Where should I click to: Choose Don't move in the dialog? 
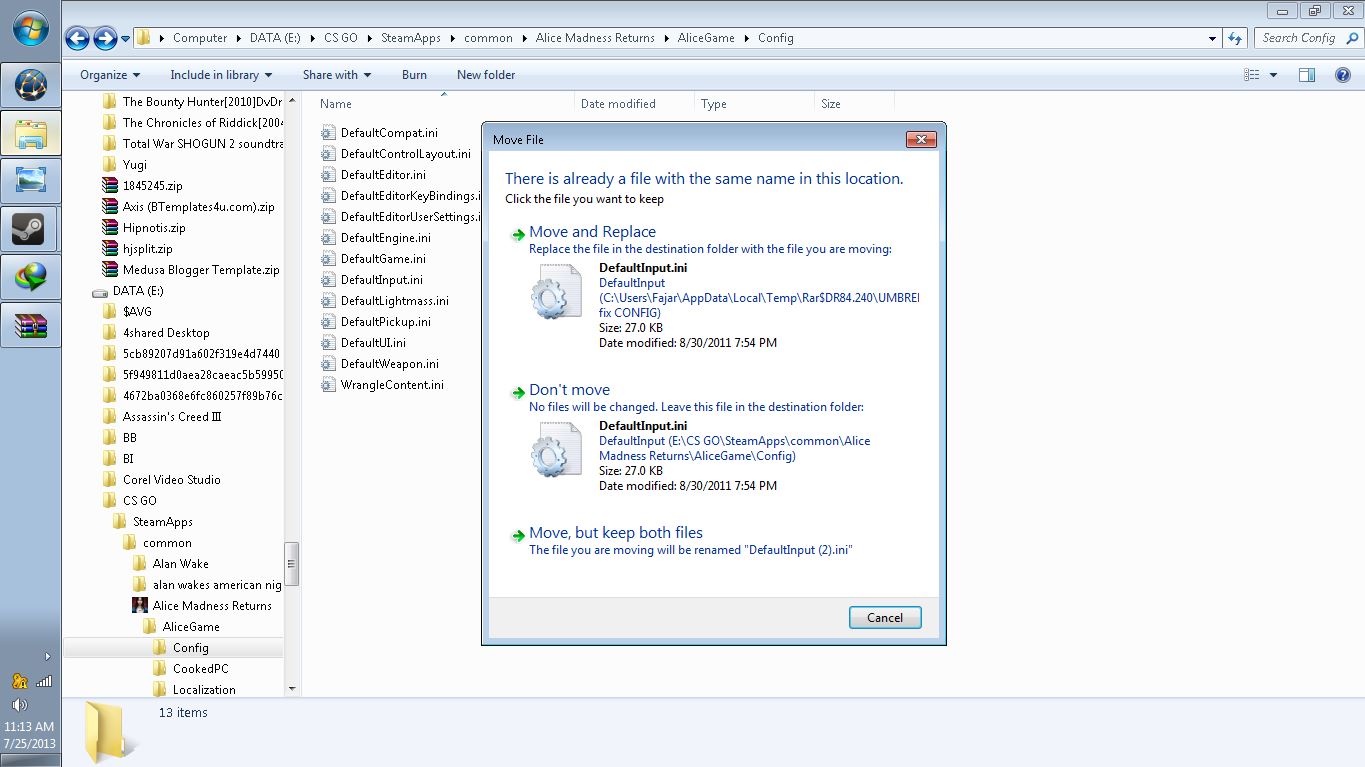(x=569, y=390)
